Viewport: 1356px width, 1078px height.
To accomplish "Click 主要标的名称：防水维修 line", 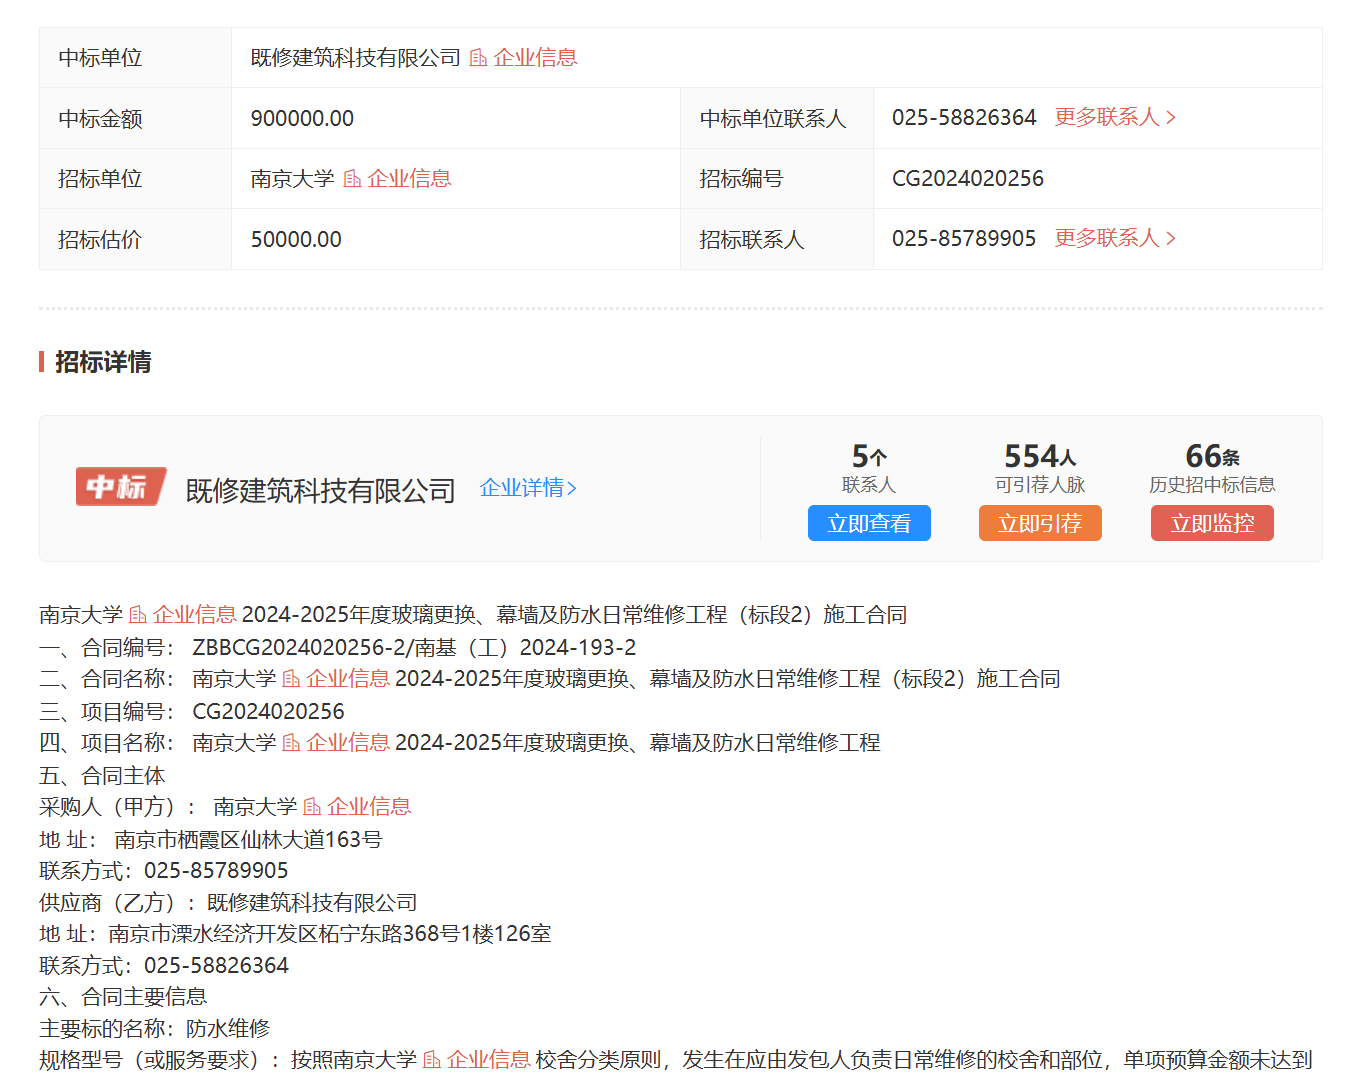I will pos(155,1029).
